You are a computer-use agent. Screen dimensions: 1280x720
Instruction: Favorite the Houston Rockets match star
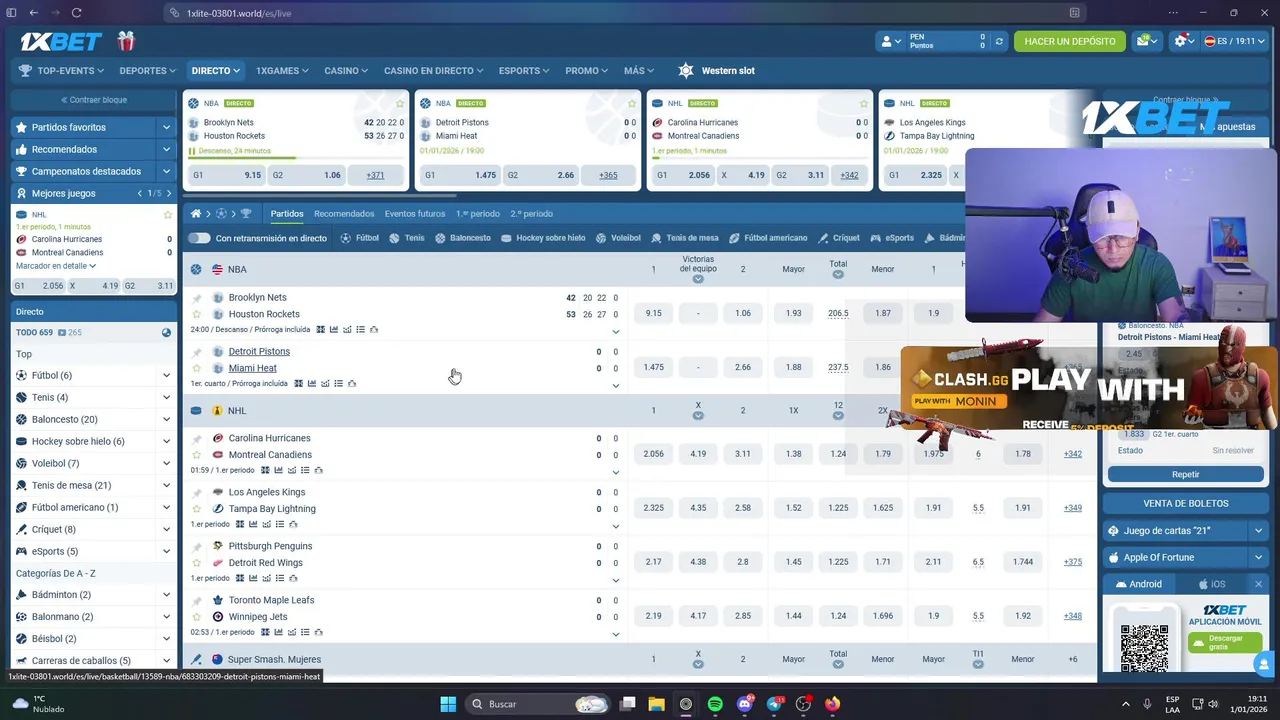(x=197, y=314)
